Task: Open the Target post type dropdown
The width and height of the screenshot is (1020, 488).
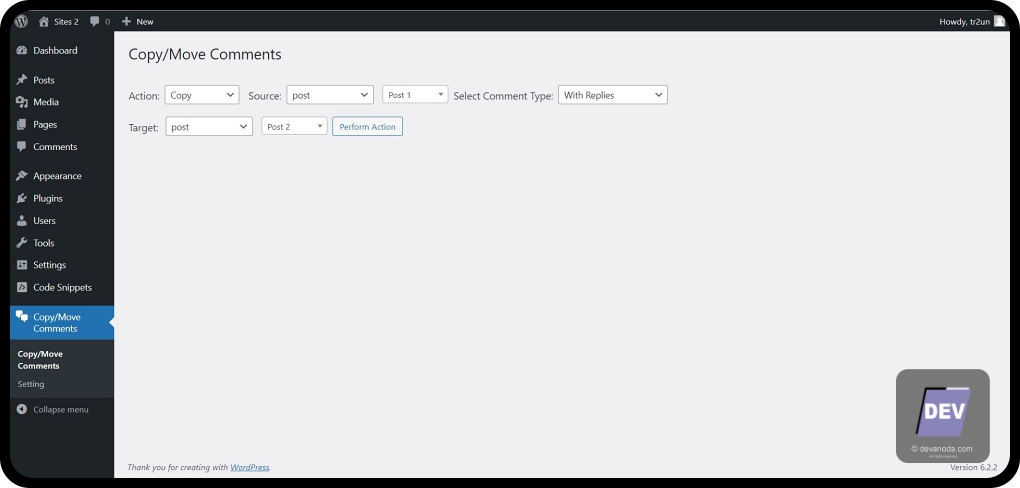Action: (x=209, y=127)
